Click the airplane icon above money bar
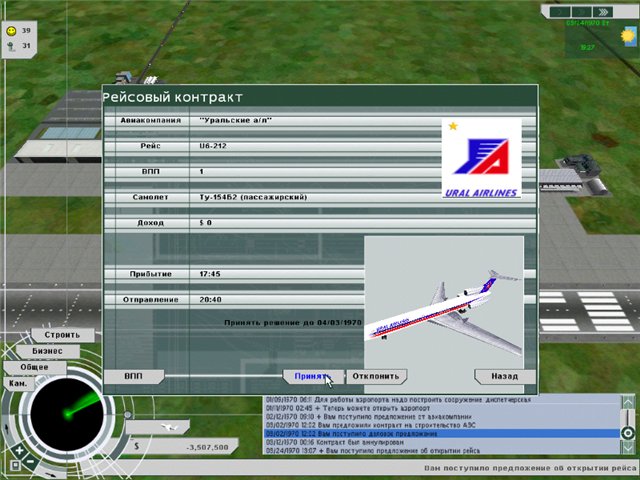 [x=167, y=428]
